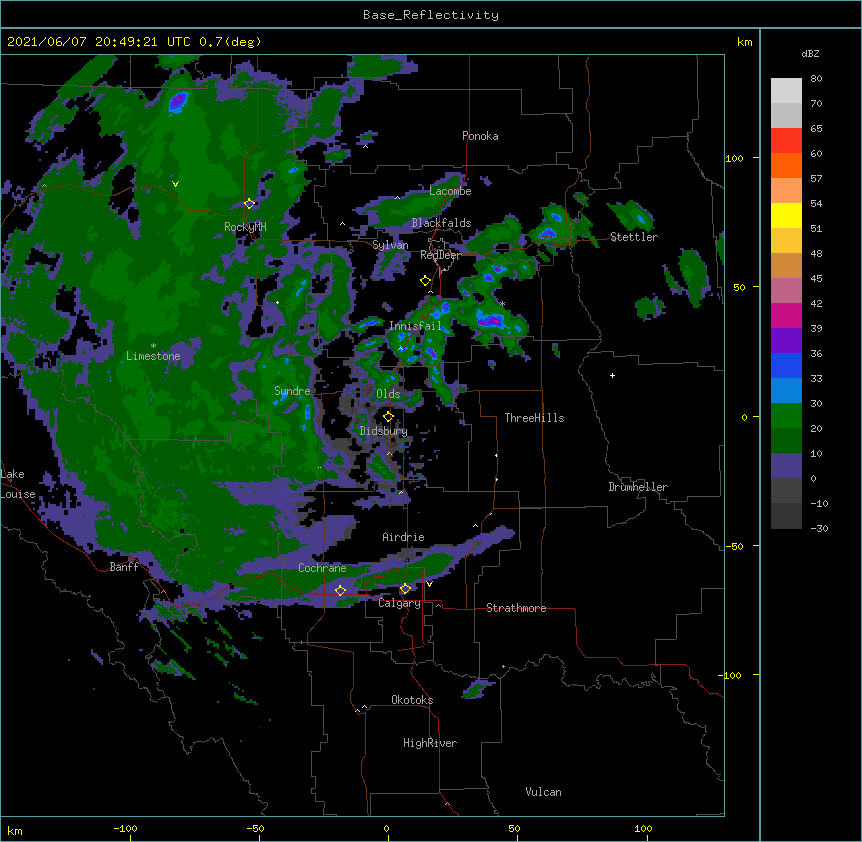Click the -30 value on dBZ legend
The height and width of the screenshot is (842, 862).
point(819,528)
